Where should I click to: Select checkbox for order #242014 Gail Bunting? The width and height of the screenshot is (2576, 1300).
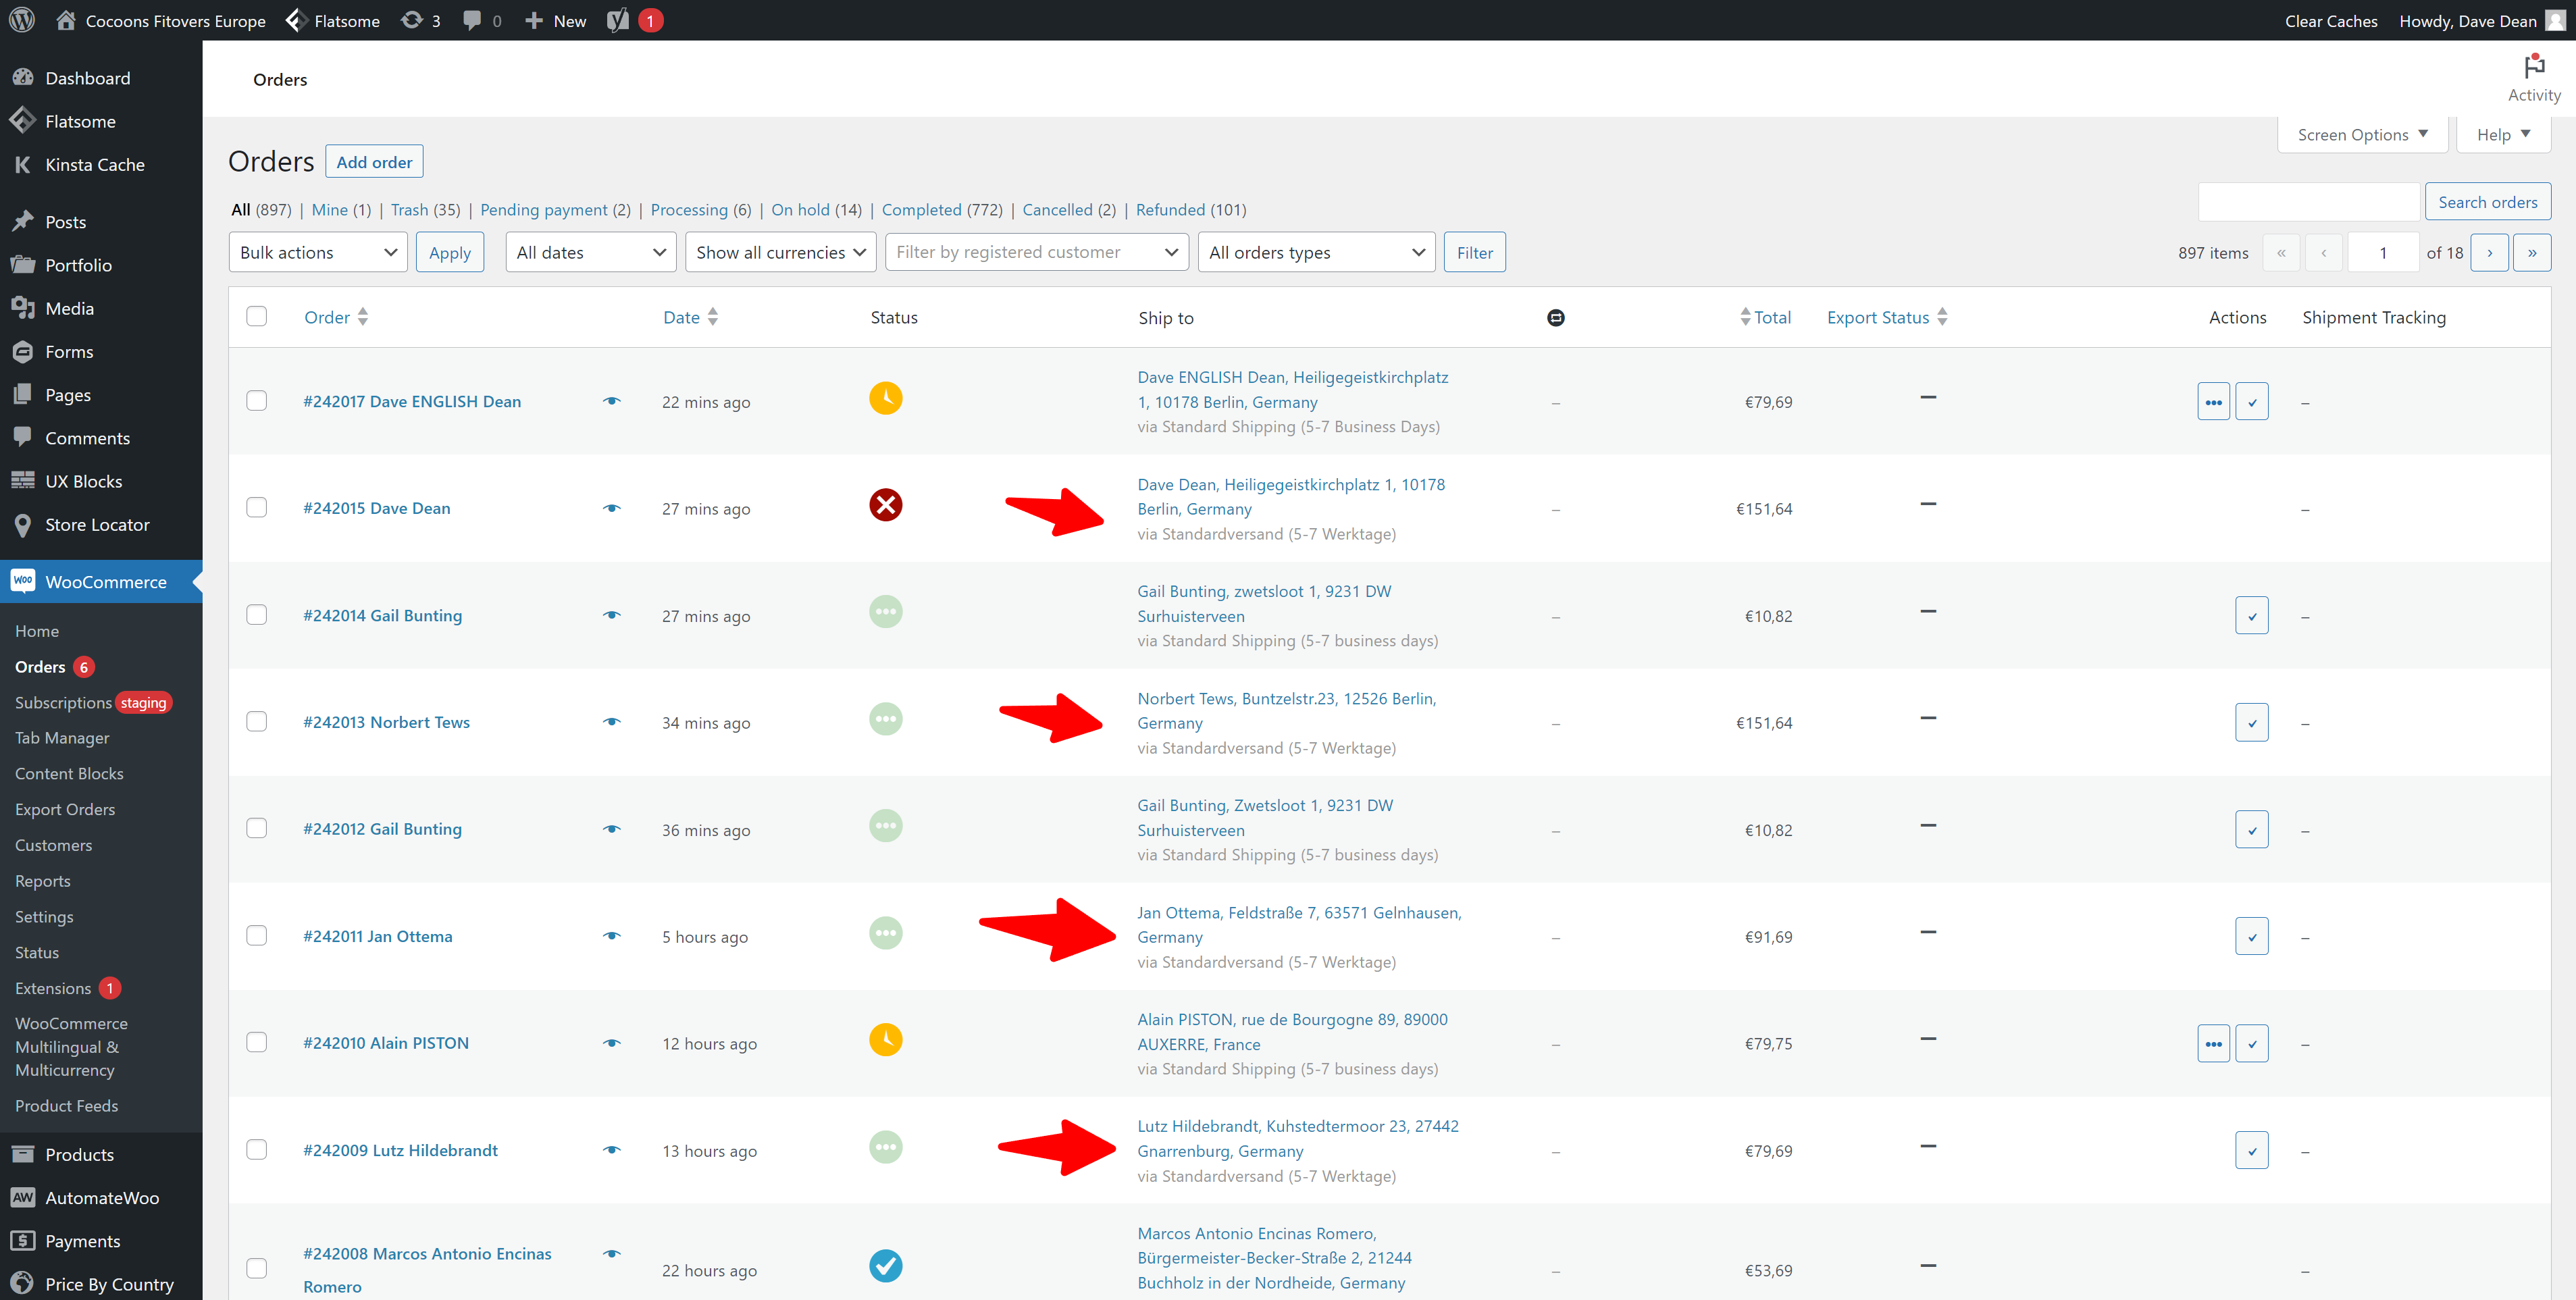[257, 615]
